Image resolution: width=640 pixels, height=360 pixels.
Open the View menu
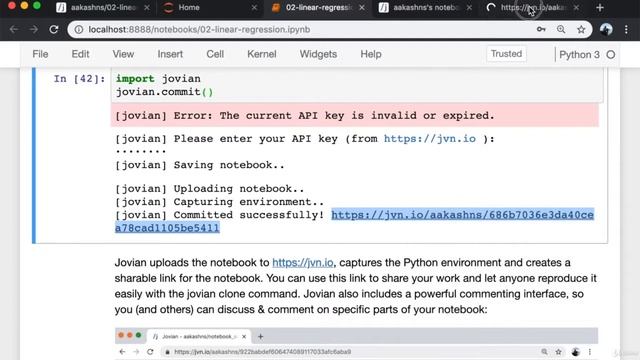click(123, 54)
